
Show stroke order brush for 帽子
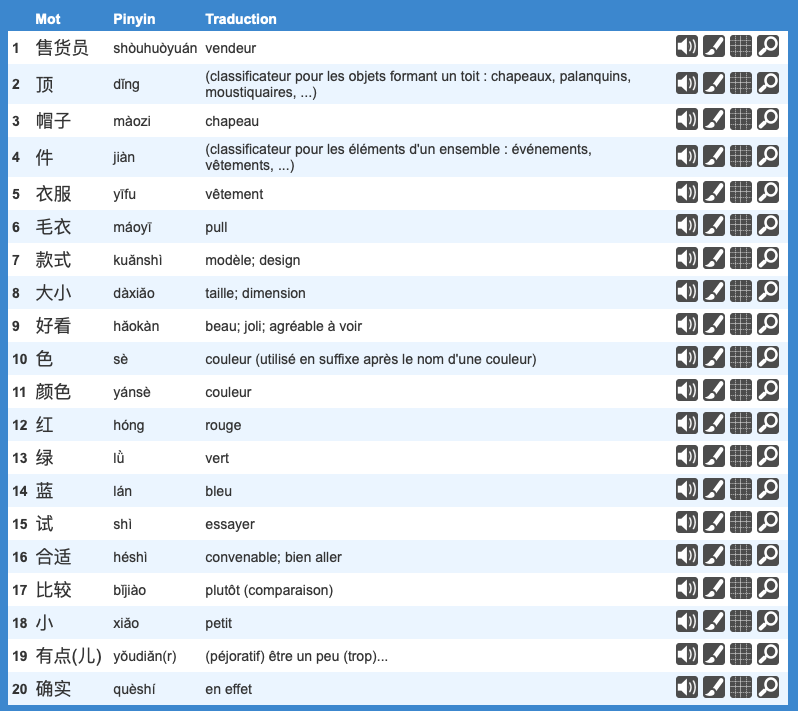coord(713,121)
